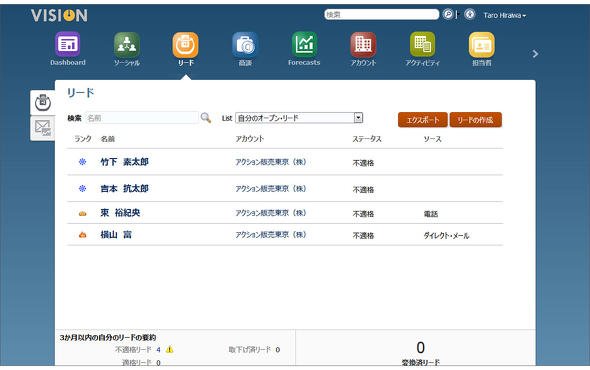Image resolution: width=590 pixels, height=370 pixels.
Task: Sort by アカウント column header
Action: pos(250,139)
